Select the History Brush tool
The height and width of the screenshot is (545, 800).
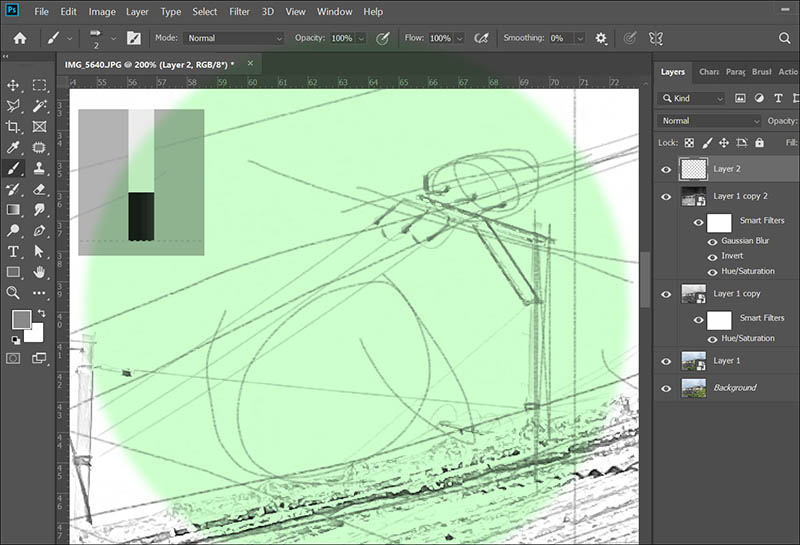(13, 189)
